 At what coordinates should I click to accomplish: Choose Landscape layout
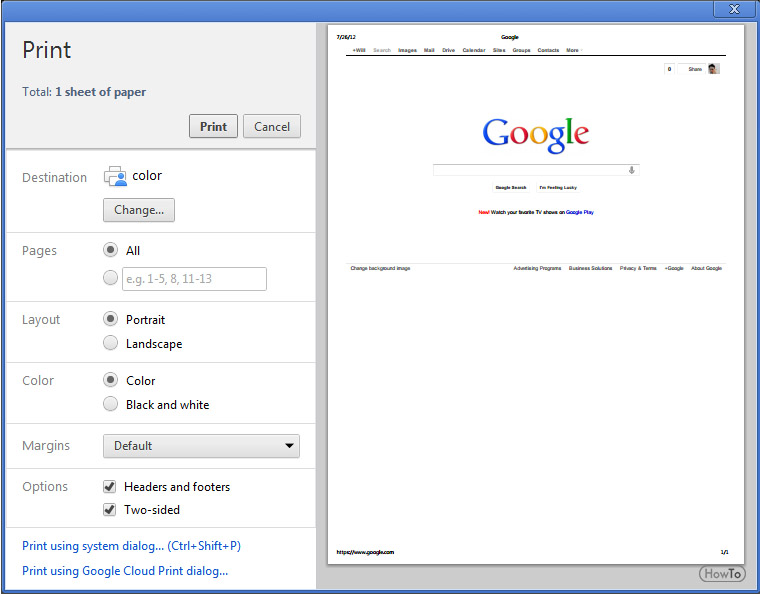coord(111,343)
